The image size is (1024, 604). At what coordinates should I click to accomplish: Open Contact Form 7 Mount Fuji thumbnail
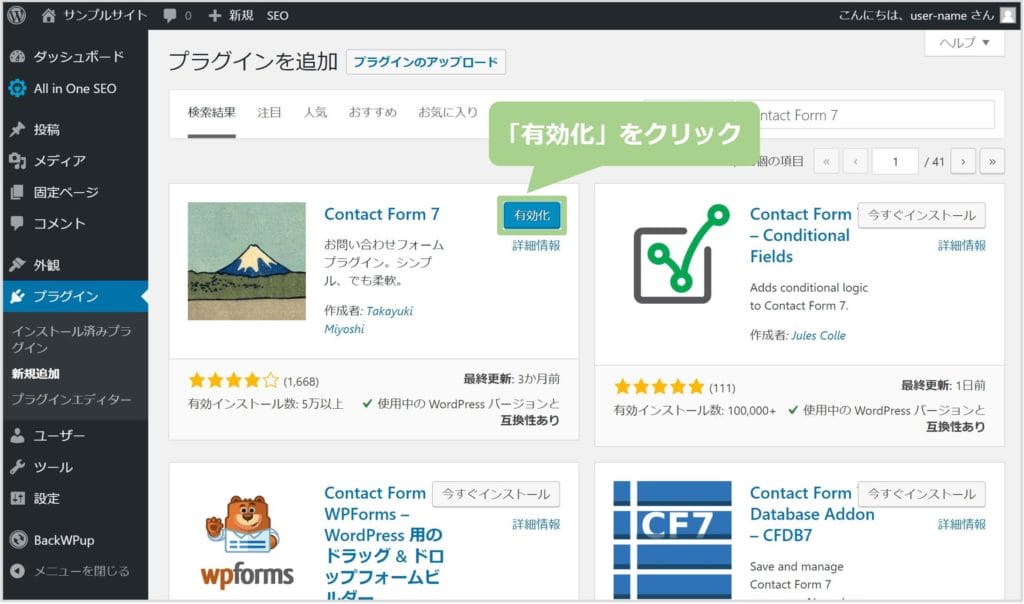pyautogui.click(x=246, y=261)
